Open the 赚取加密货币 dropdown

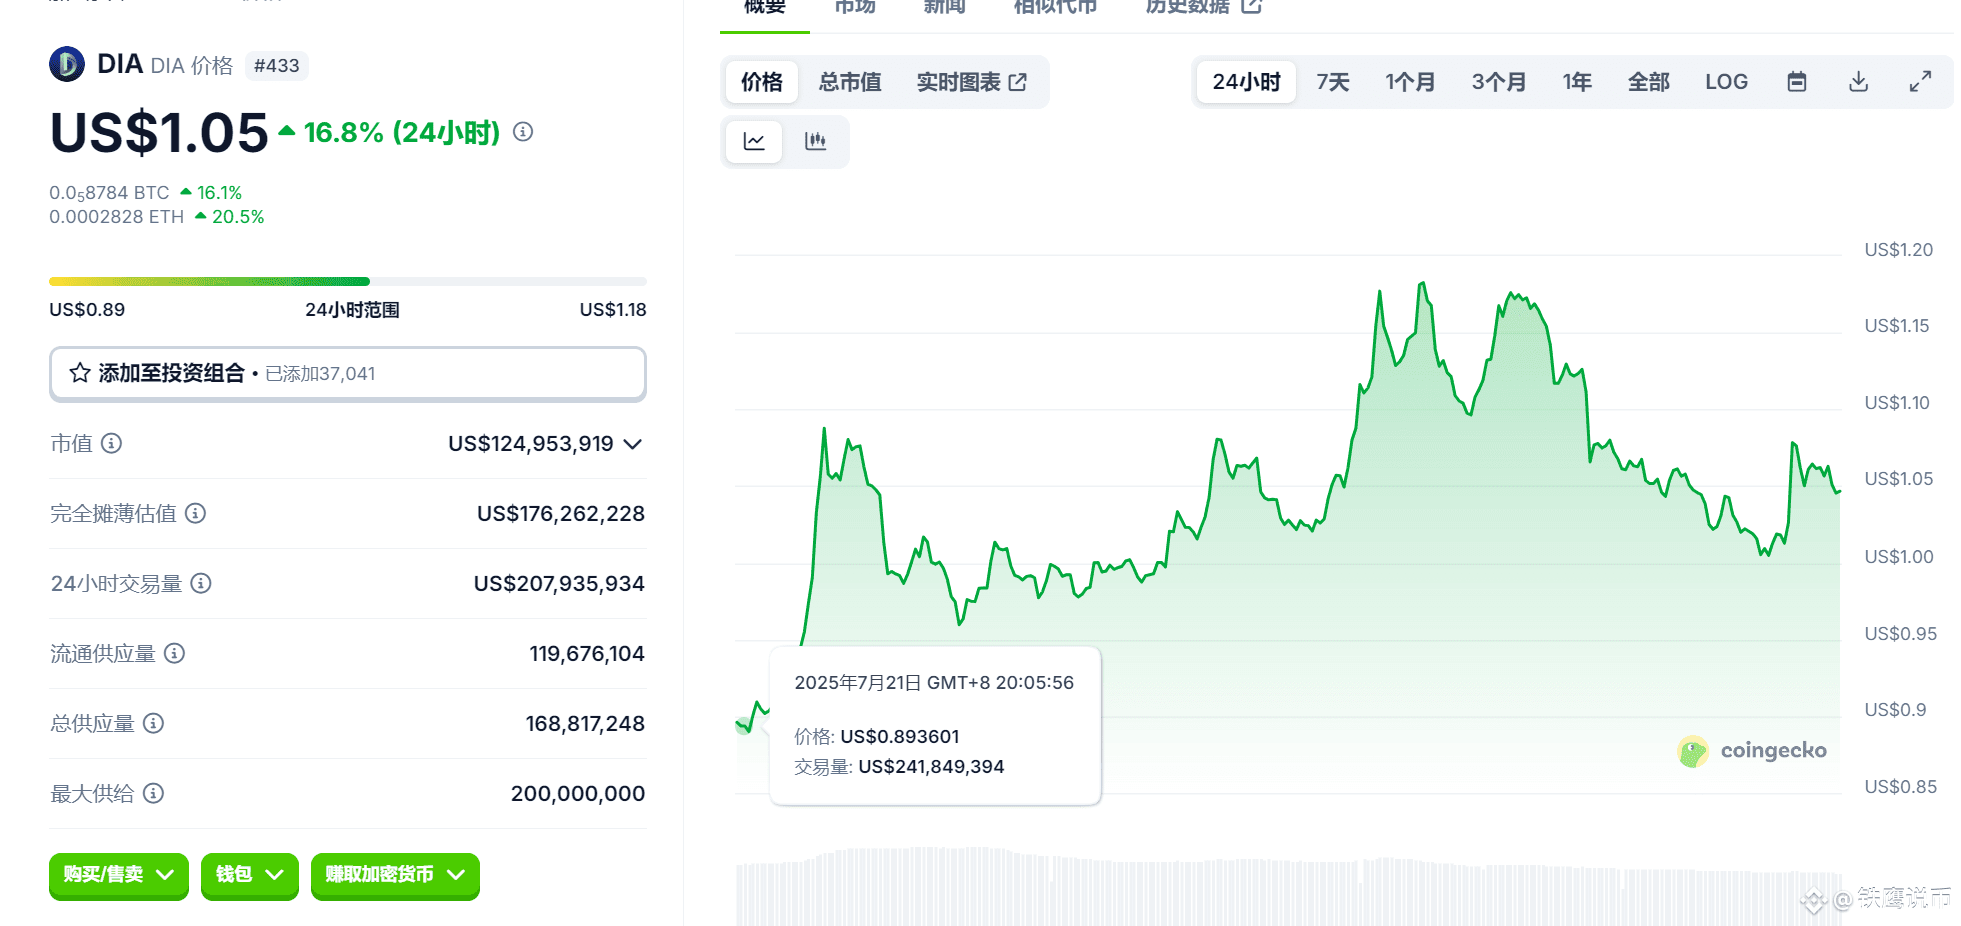point(395,875)
